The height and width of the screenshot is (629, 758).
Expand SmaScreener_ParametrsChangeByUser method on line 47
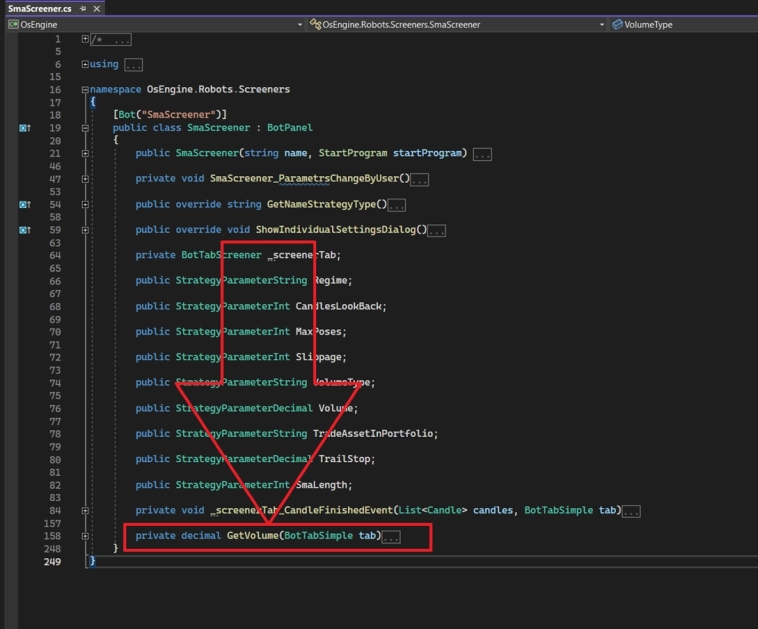(86, 179)
